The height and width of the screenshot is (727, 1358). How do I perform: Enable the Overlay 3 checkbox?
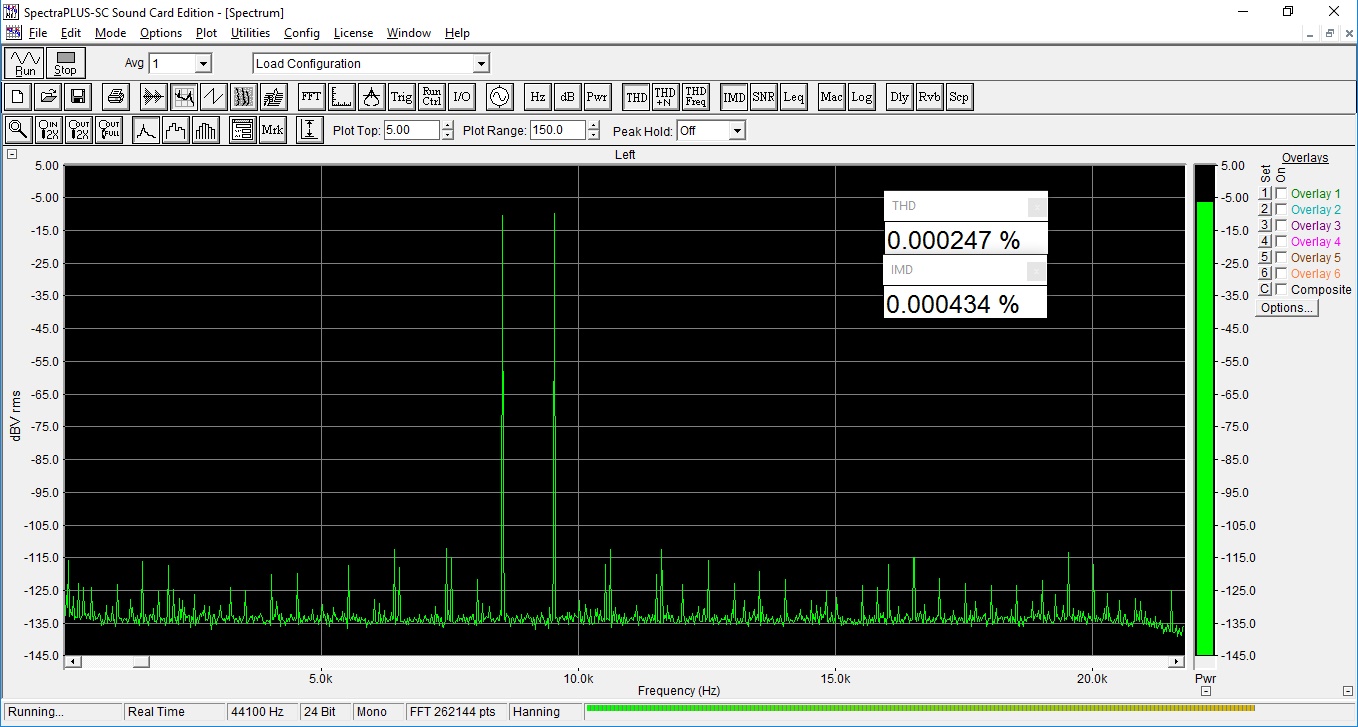[x=1281, y=226]
